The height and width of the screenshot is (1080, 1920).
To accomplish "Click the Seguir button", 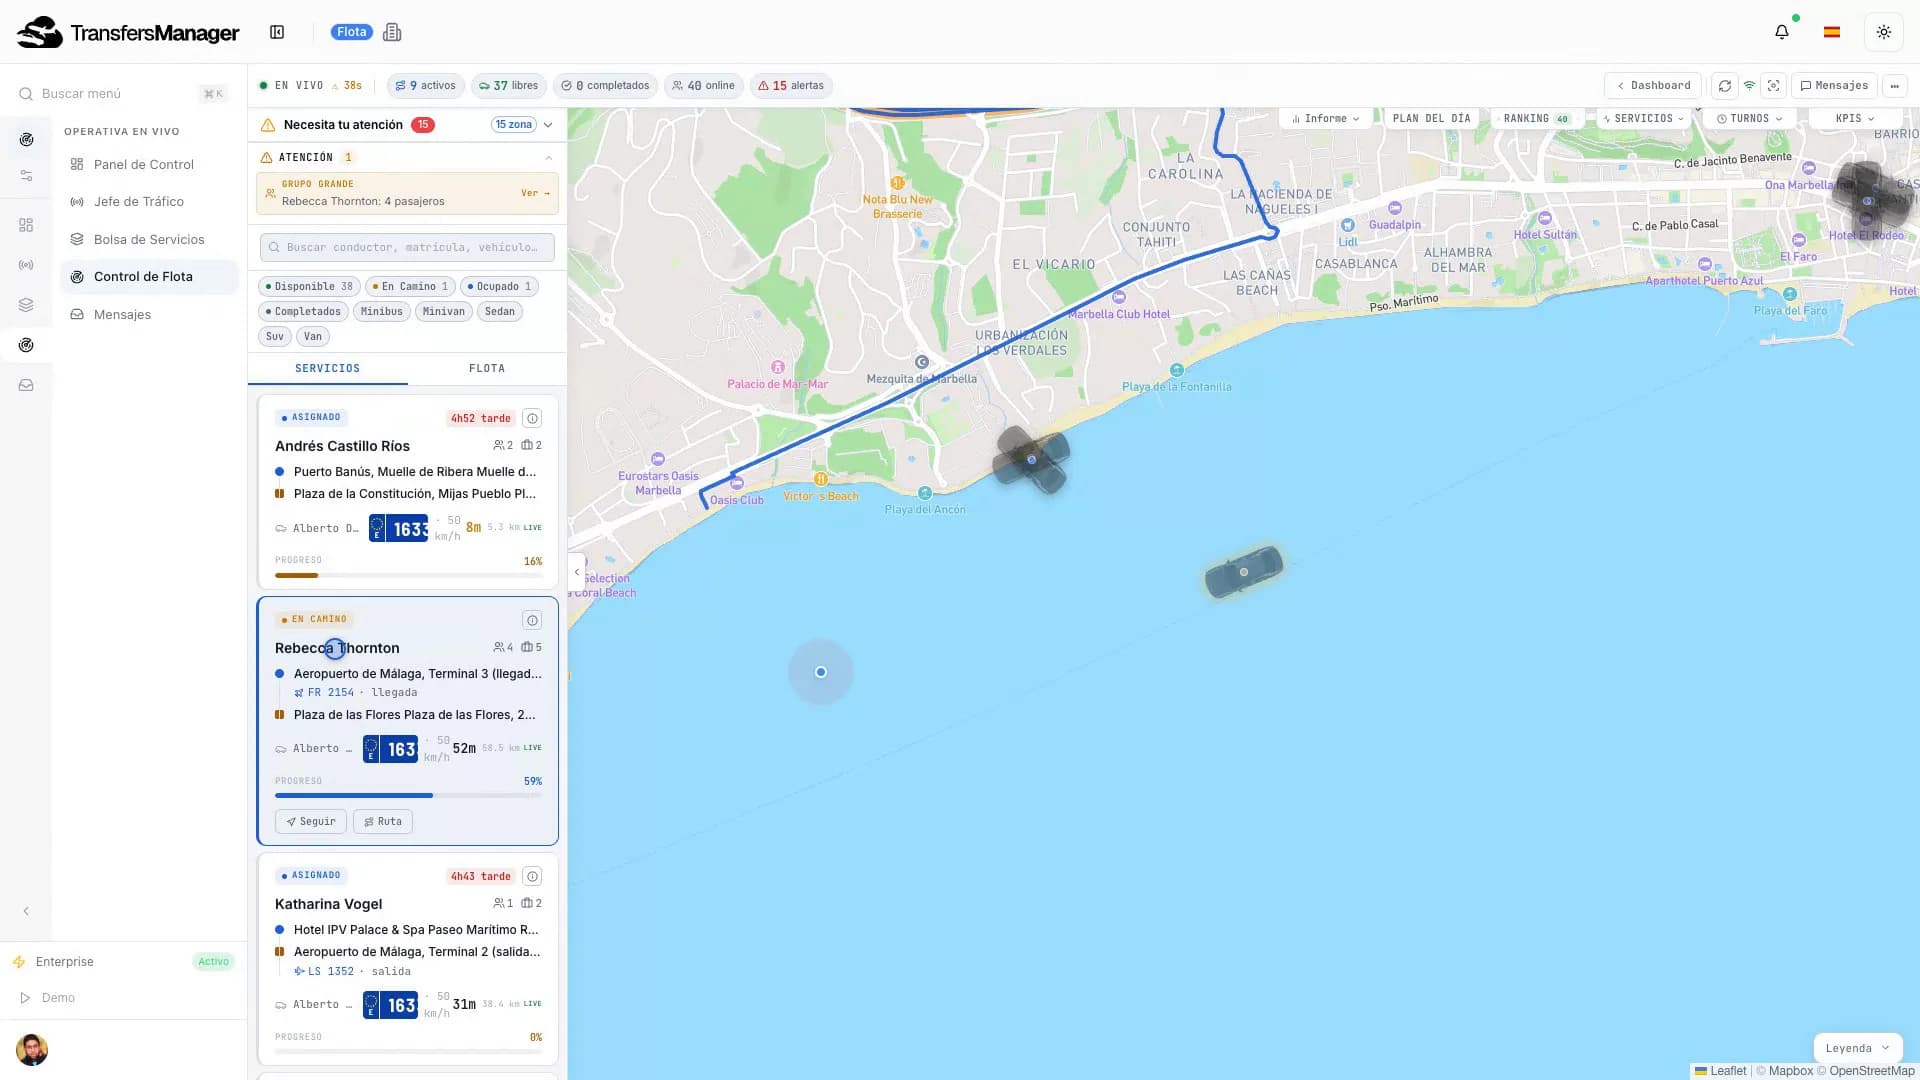I will coord(311,822).
